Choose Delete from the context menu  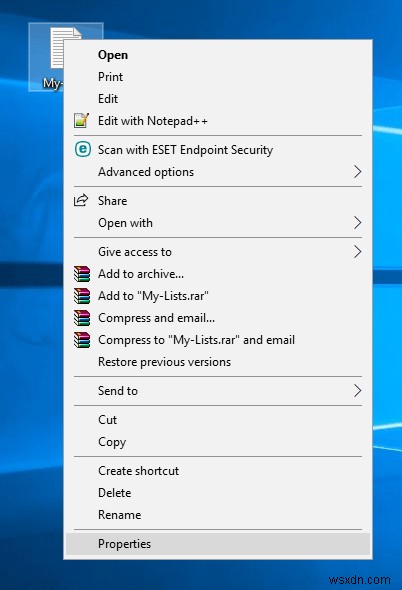pos(218,493)
